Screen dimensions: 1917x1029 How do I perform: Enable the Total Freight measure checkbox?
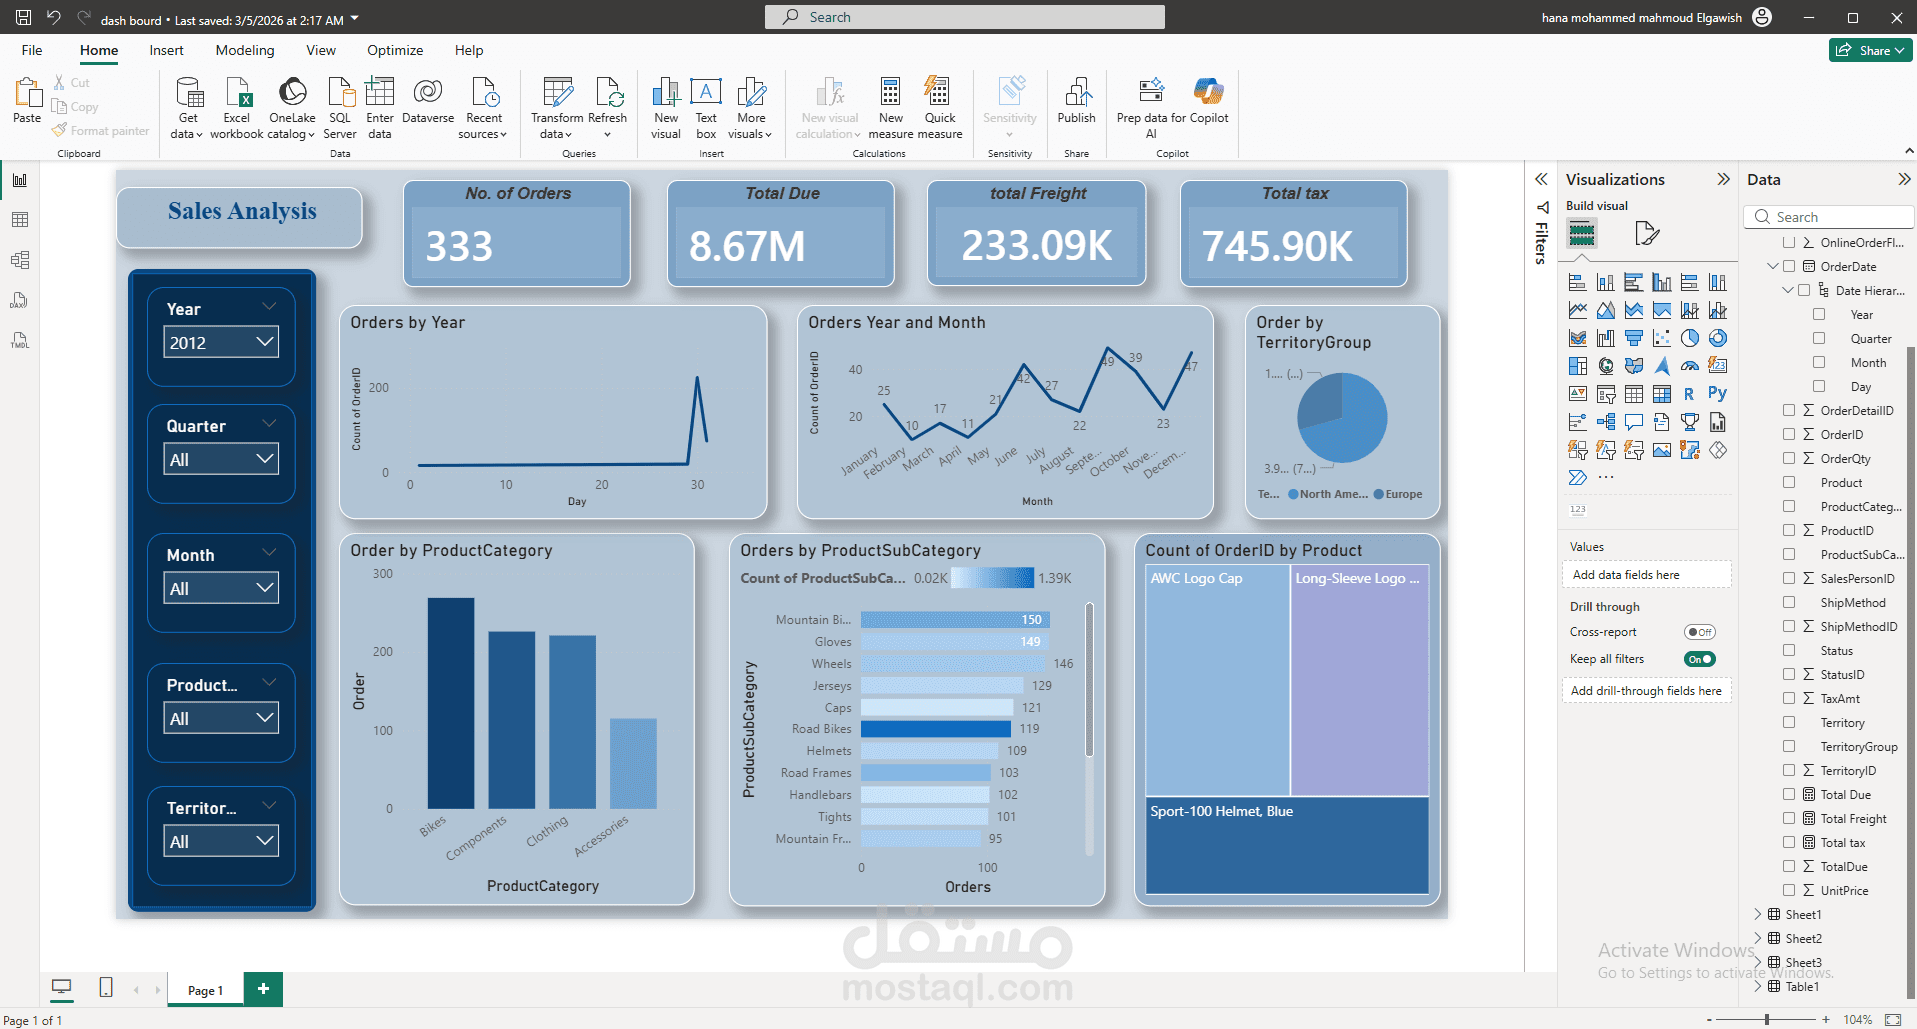pyautogui.click(x=1790, y=818)
